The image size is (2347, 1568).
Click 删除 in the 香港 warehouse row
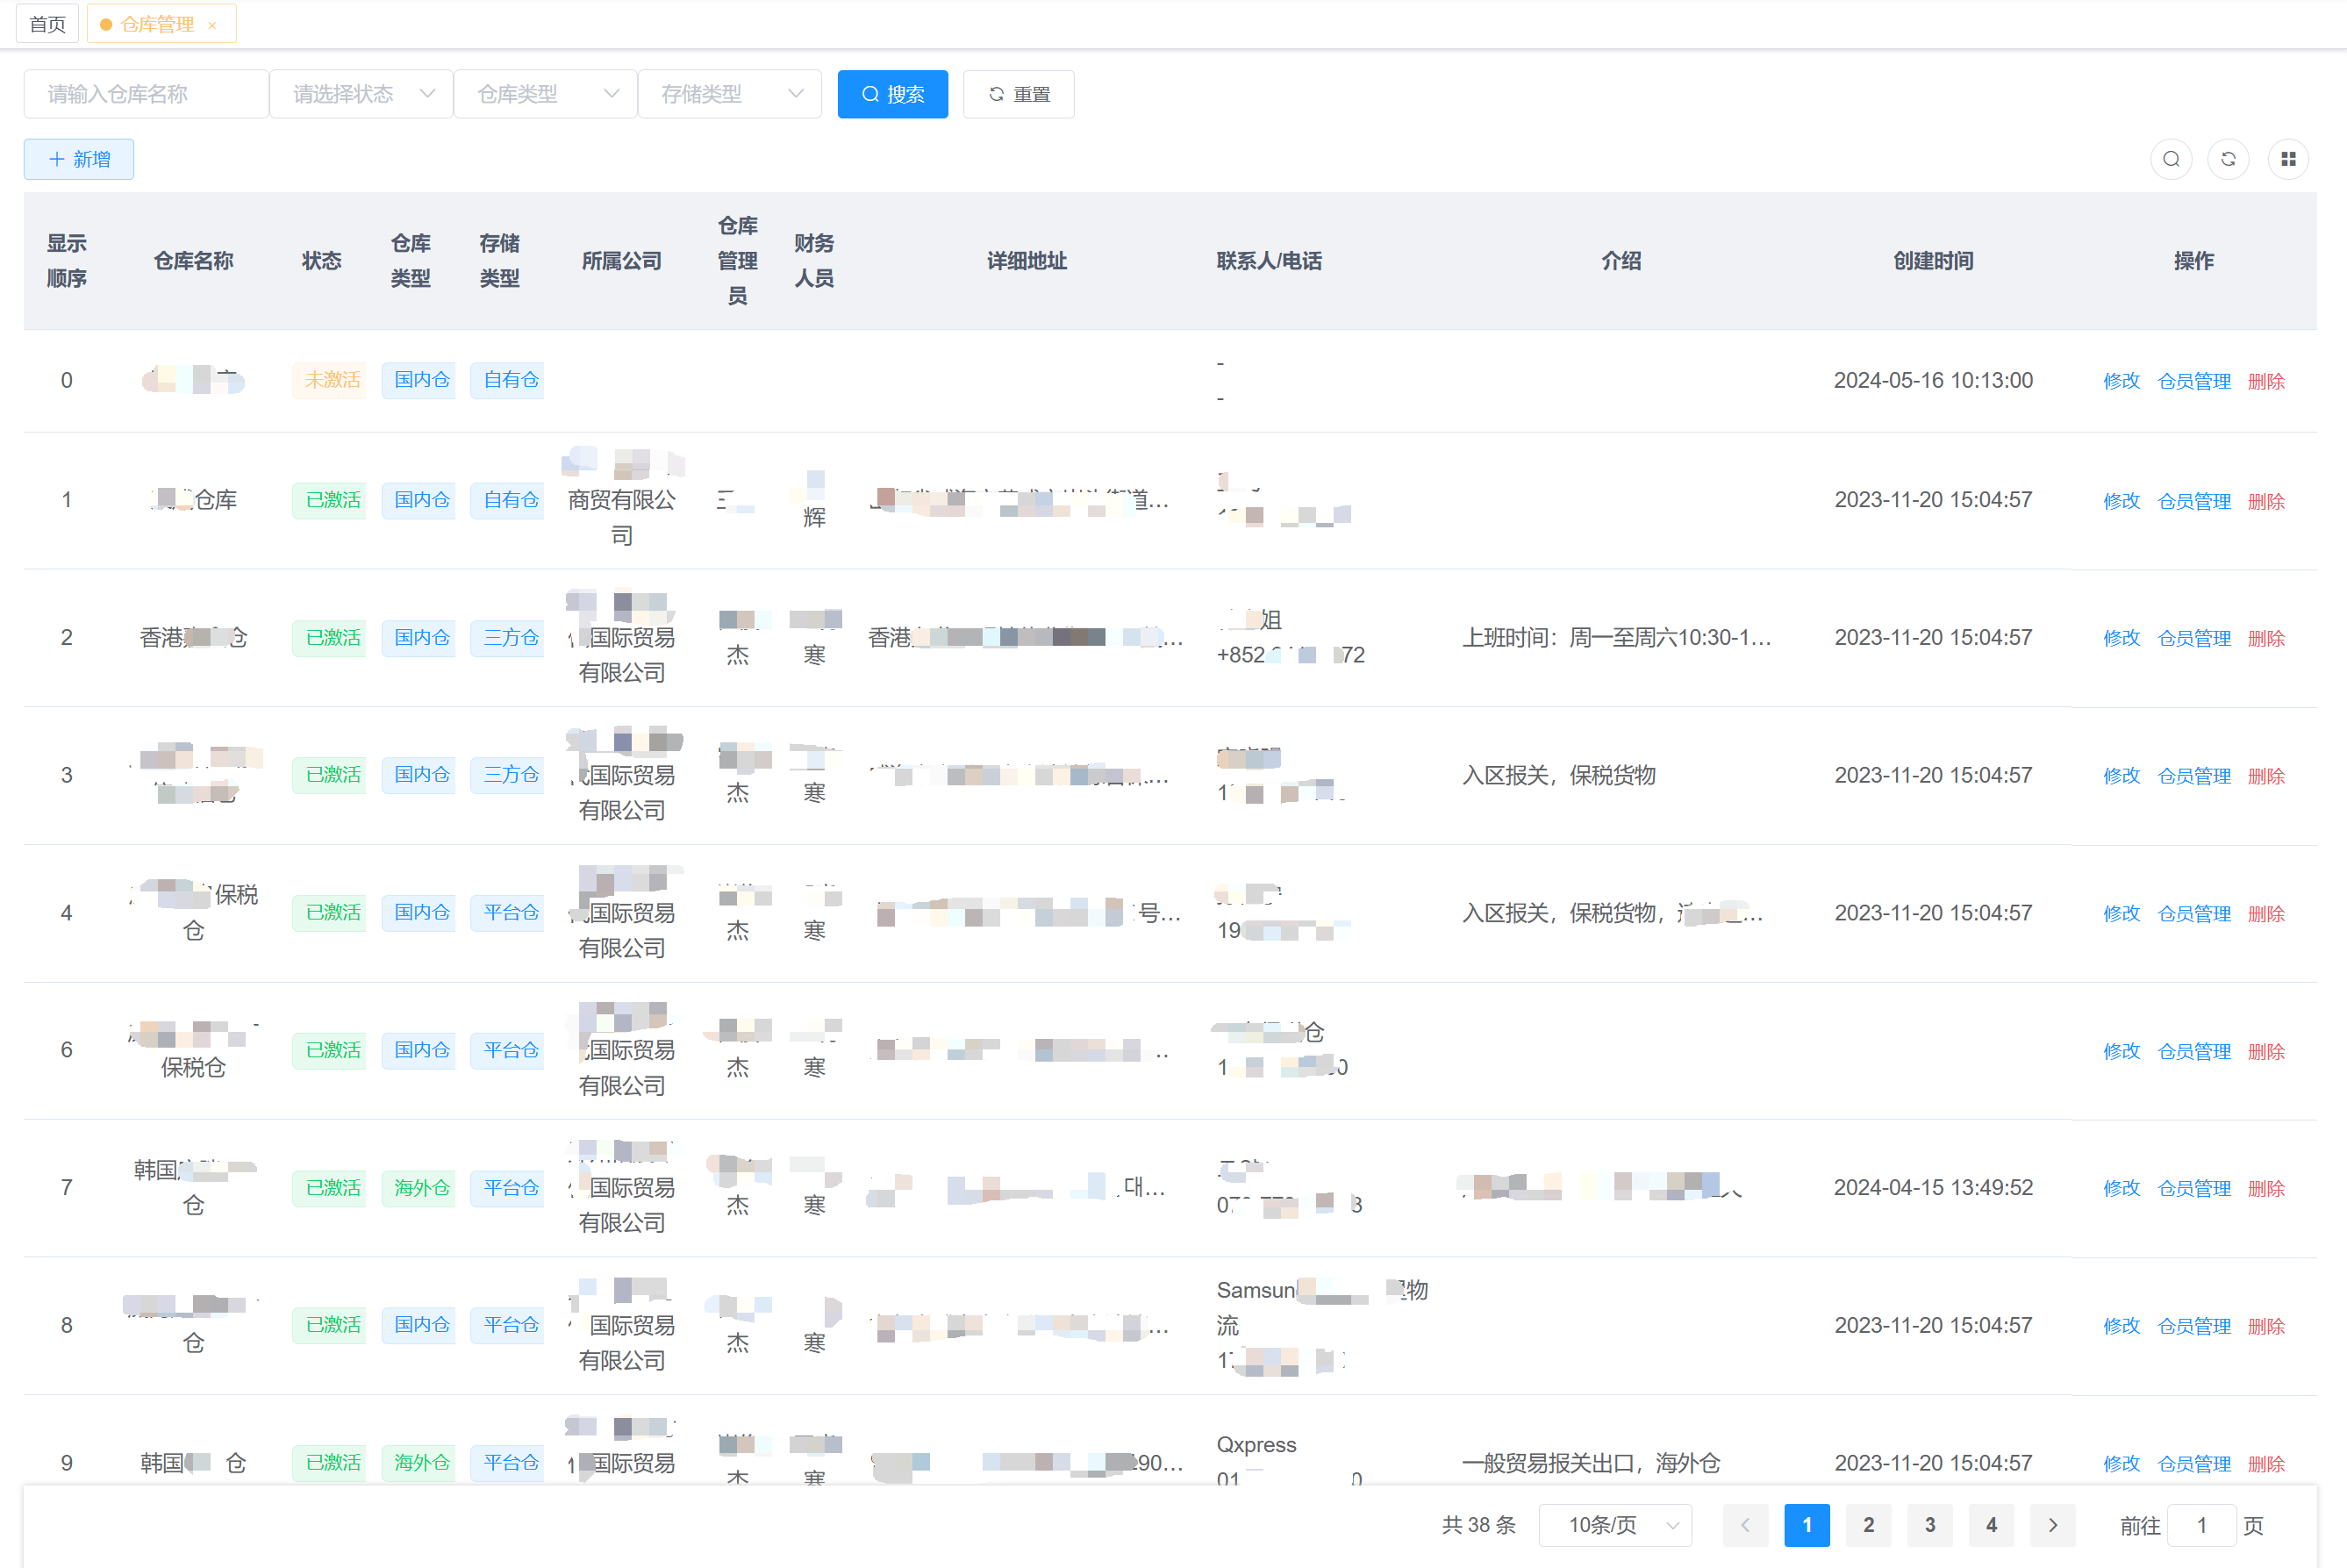pos(2265,638)
